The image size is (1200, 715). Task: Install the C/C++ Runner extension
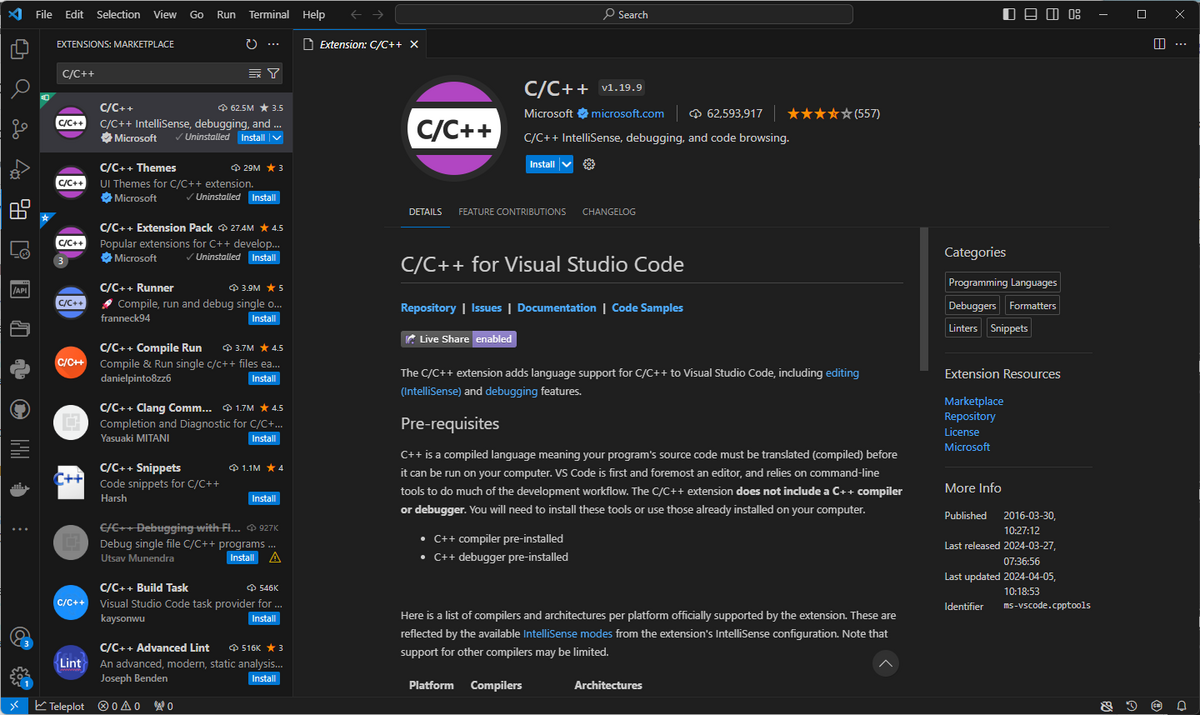264,318
